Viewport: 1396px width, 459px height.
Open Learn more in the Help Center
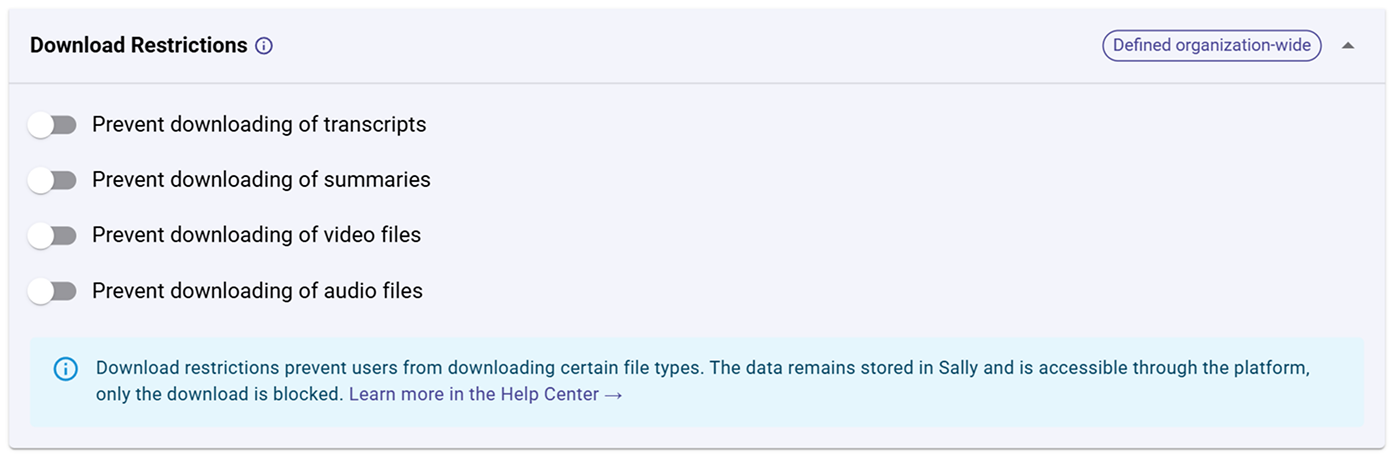[474, 395]
